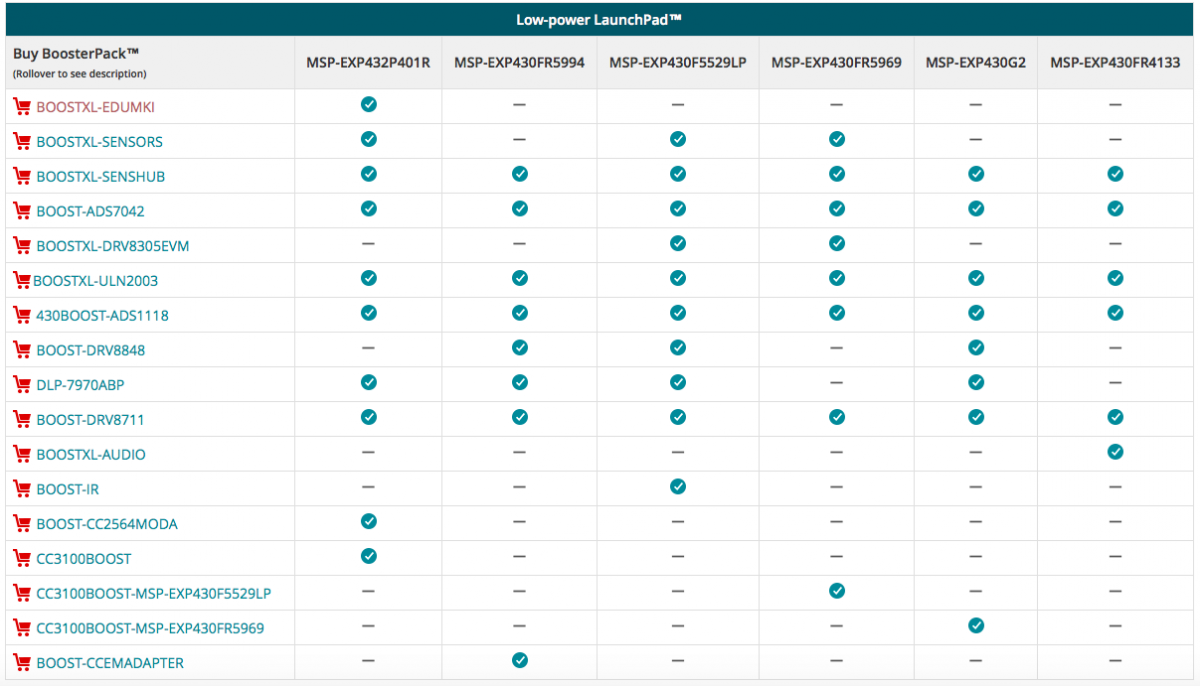
Task: Click the checkmark for BOOST-CCEMADAPTER under MSP-EXP430FR5994
Action: [x=519, y=660]
